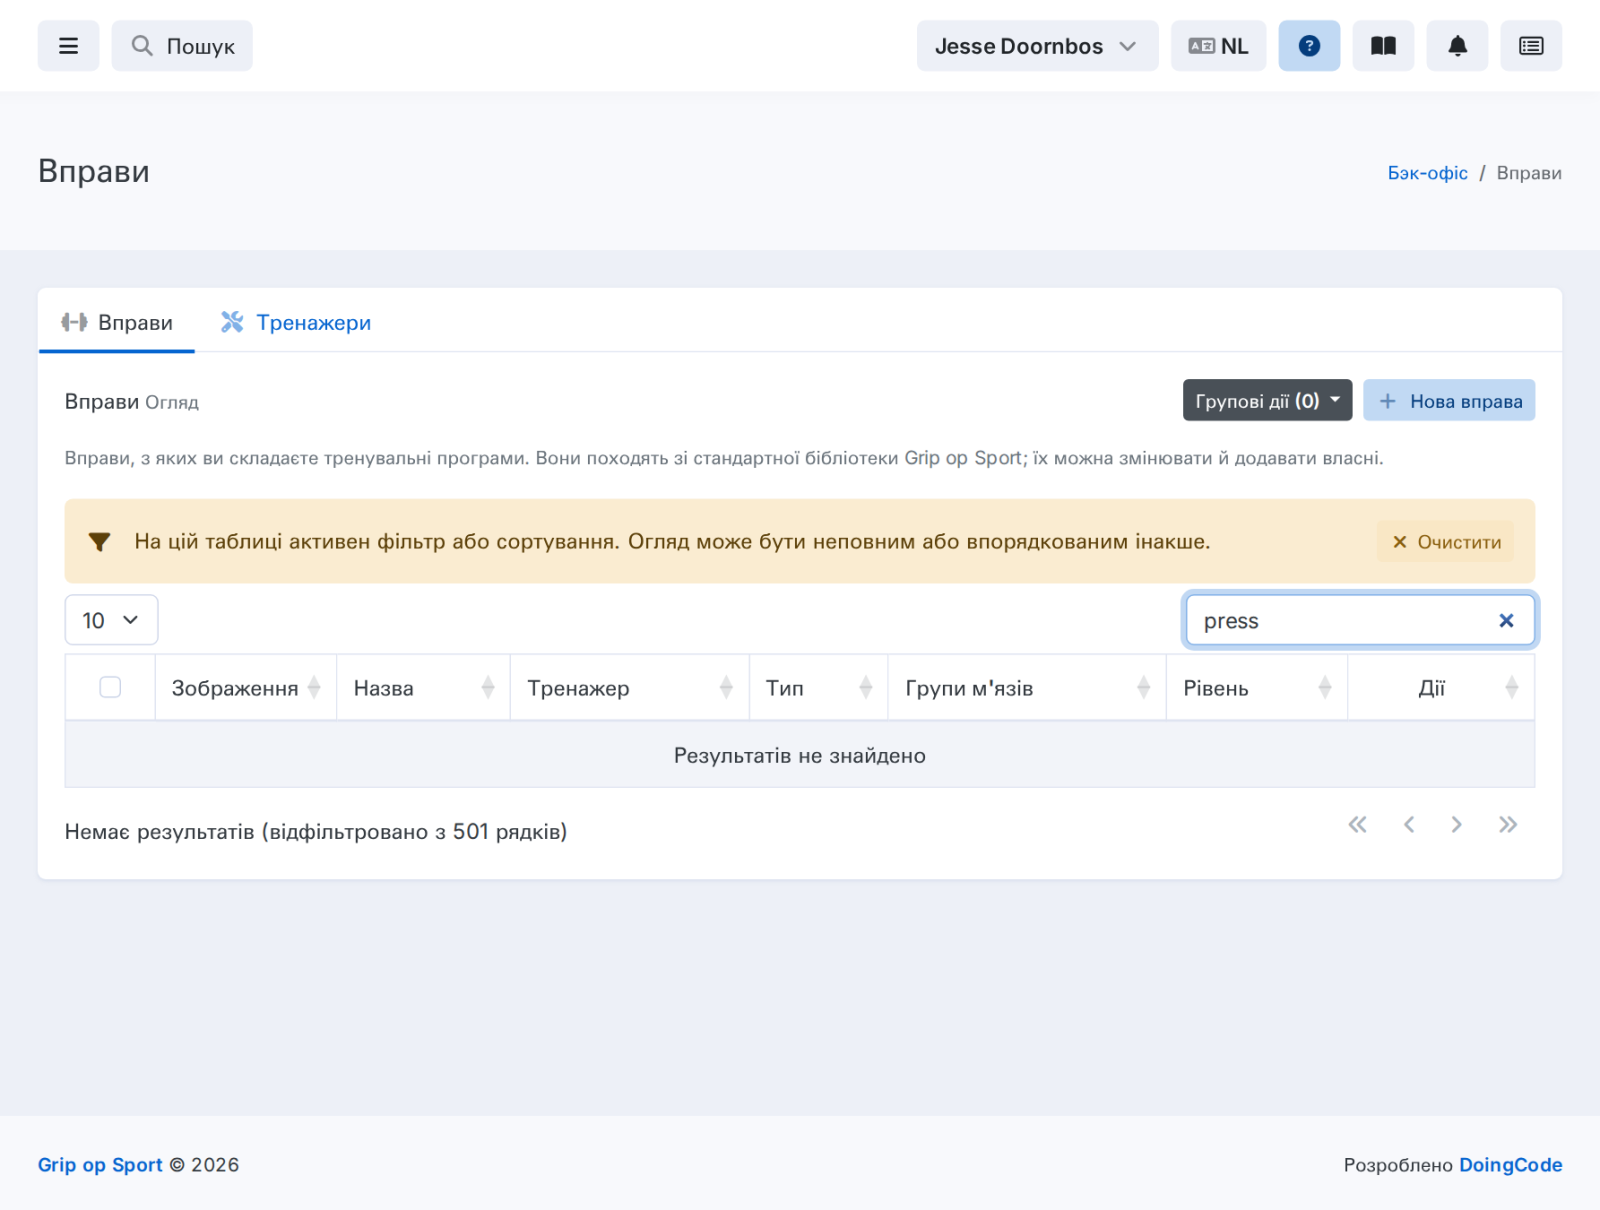Open notifications bell icon
This screenshot has width=1600, height=1210.
pos(1457,46)
